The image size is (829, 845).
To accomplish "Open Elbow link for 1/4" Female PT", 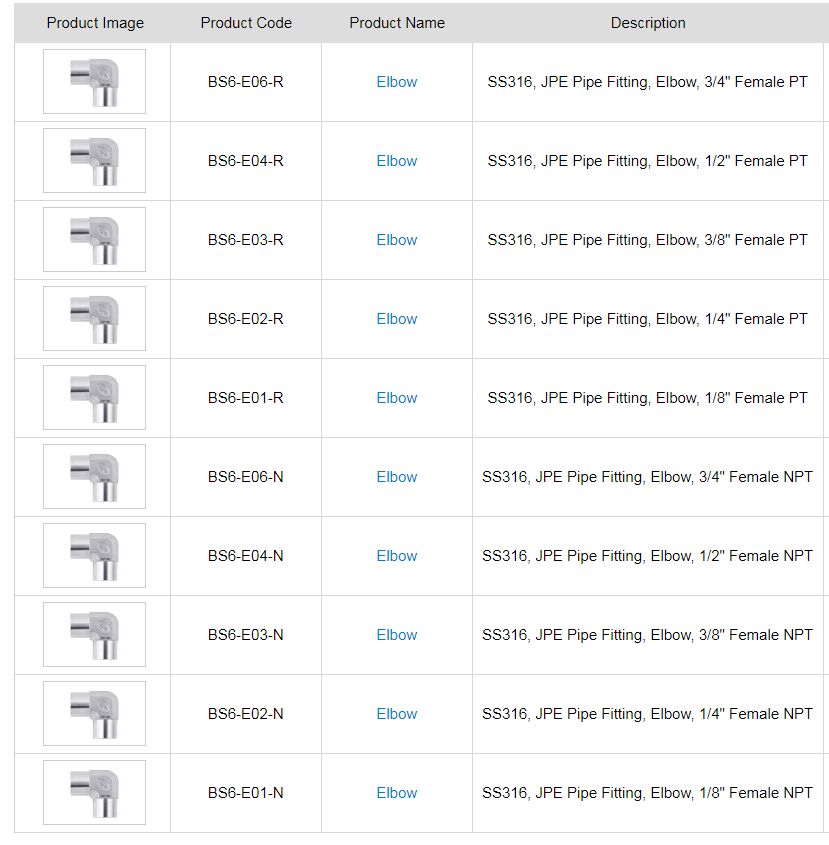I will tap(397, 319).
